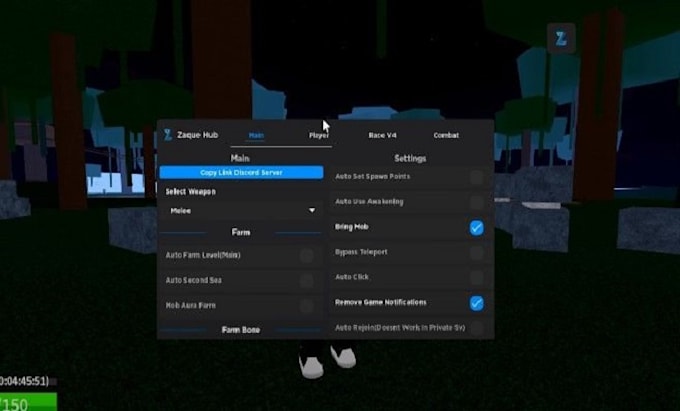This screenshot has width=680, height=411.
Task: Enable the Bypass Teleport checkbox
Action: [x=476, y=252]
